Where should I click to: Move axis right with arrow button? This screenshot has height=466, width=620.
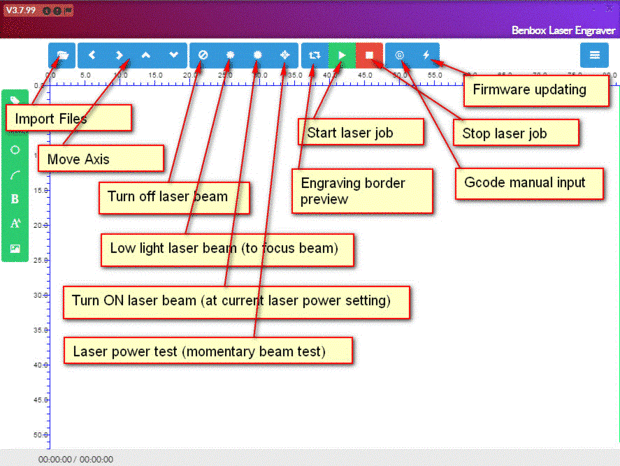pyautogui.click(x=119, y=55)
